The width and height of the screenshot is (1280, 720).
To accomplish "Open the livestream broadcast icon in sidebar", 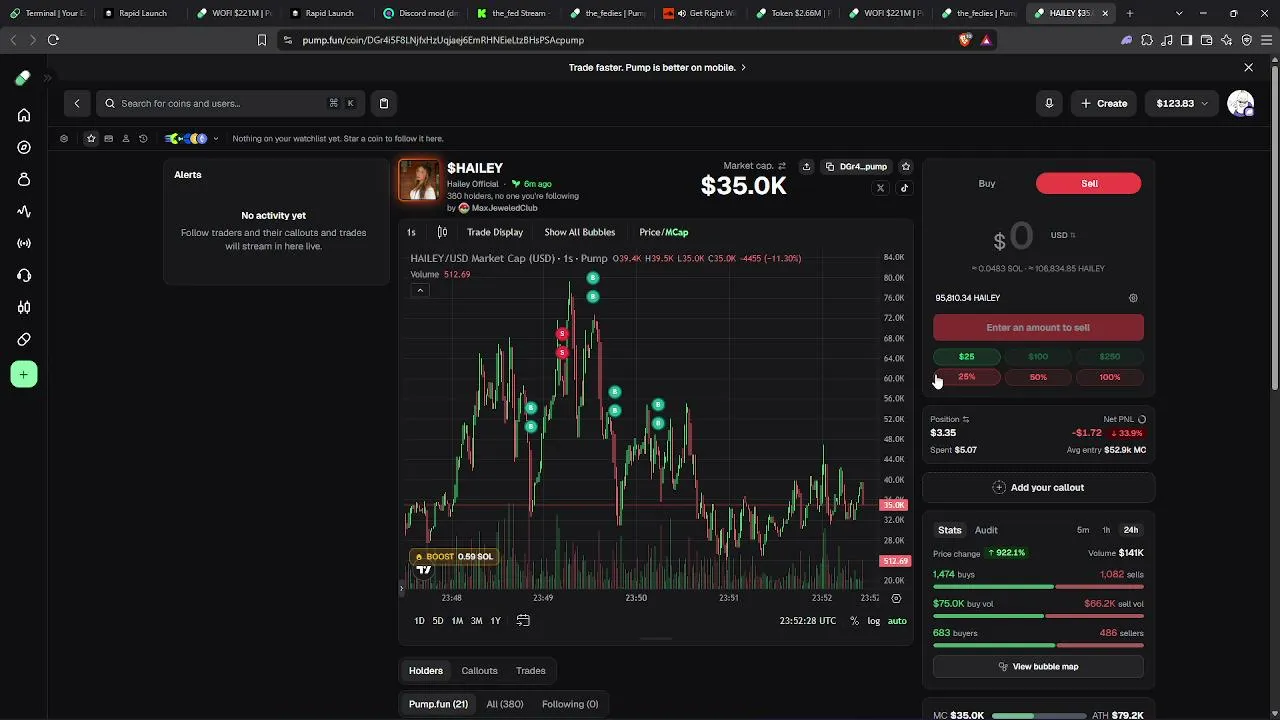I will (24, 243).
